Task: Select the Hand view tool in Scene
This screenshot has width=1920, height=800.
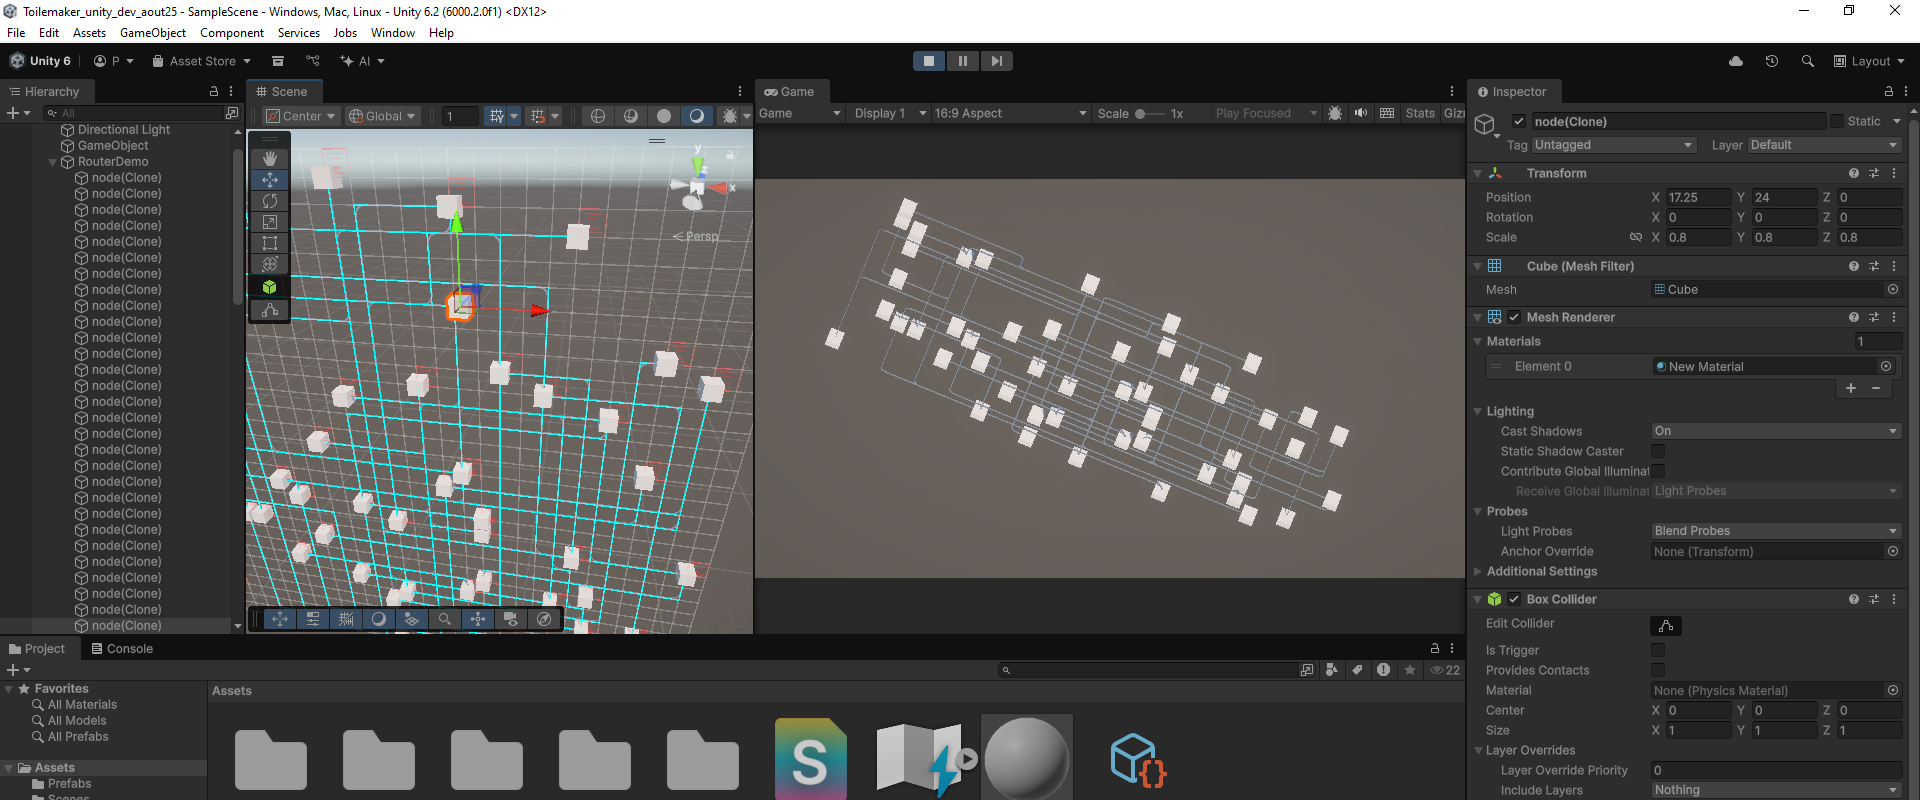Action: pos(270,158)
